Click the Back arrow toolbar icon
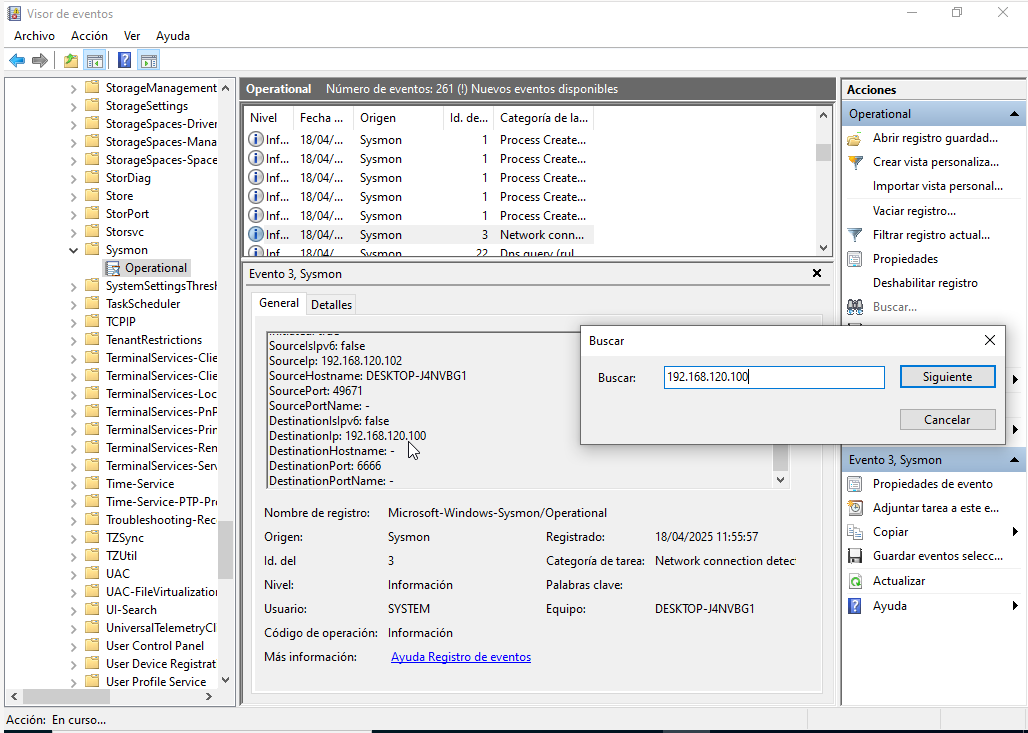Image resolution: width=1028 pixels, height=733 pixels. [x=17, y=61]
